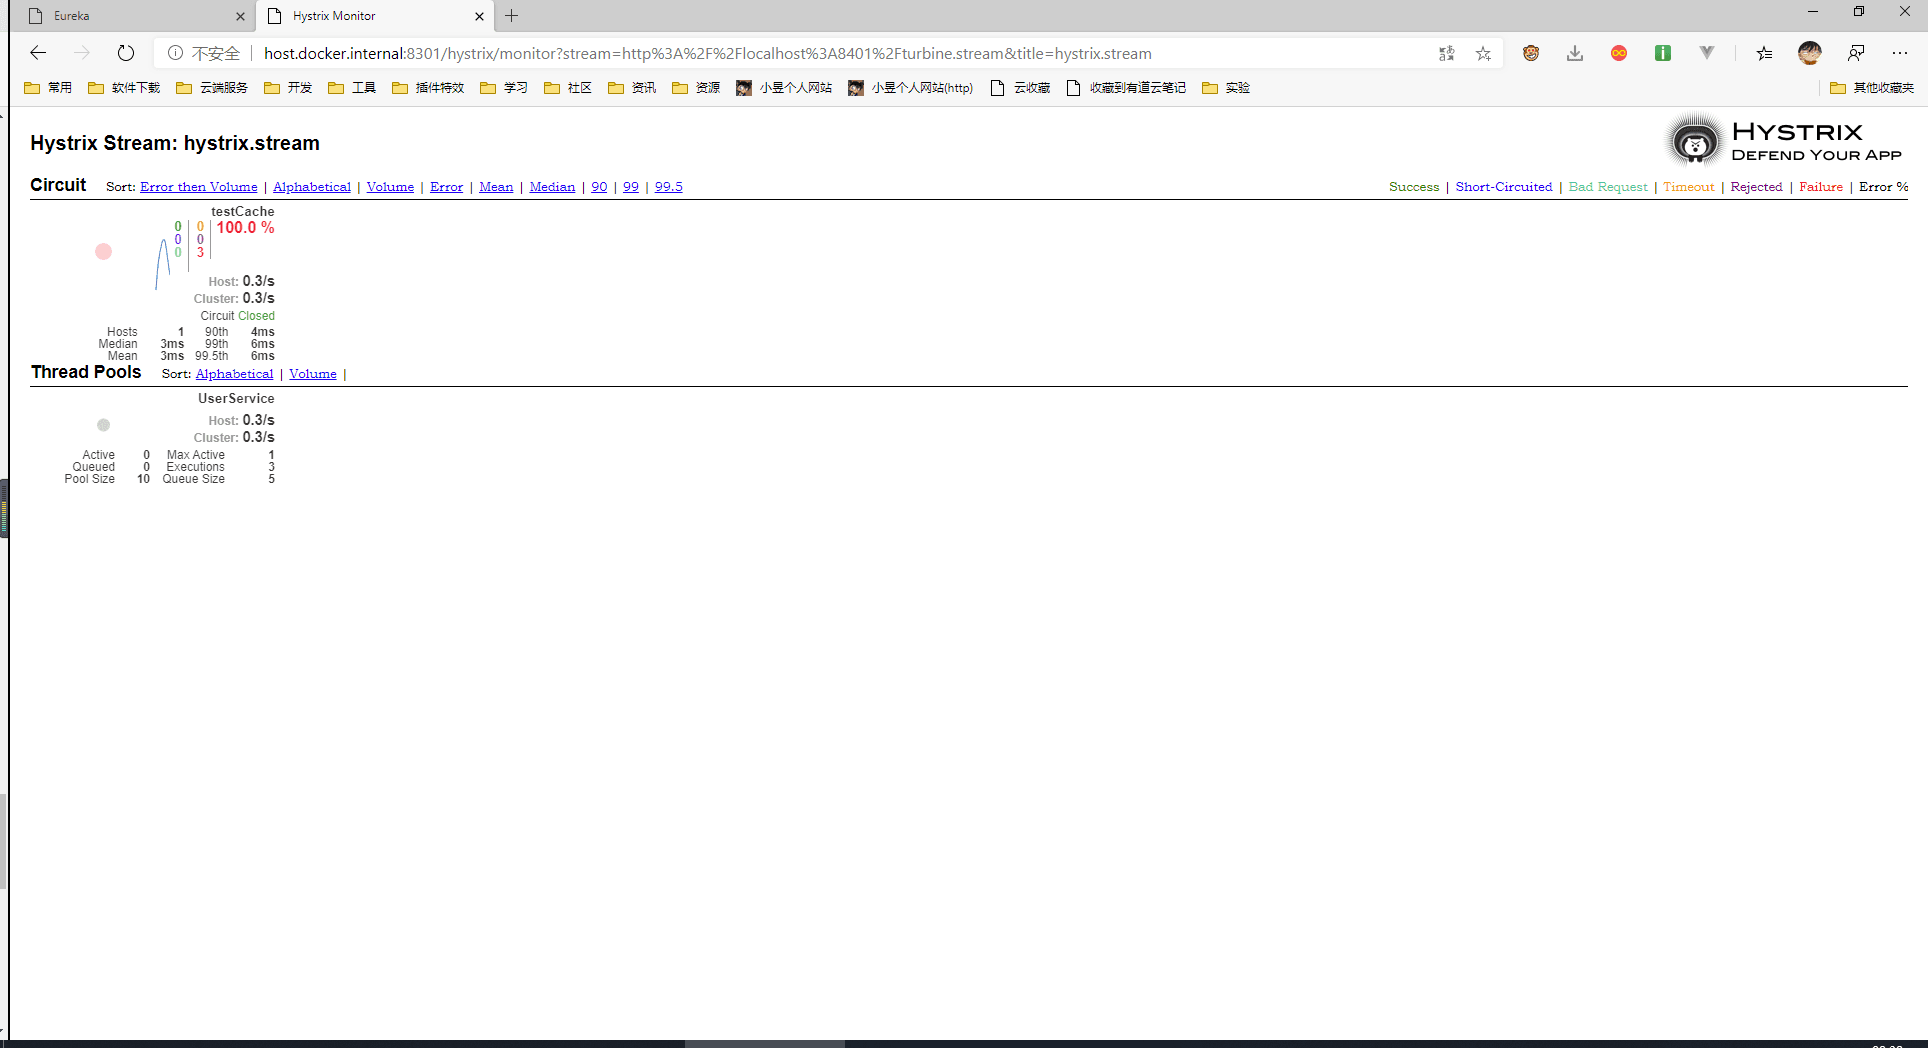Click the Circuit Closed status text
Screen dimensions: 1928x1048
(237, 316)
